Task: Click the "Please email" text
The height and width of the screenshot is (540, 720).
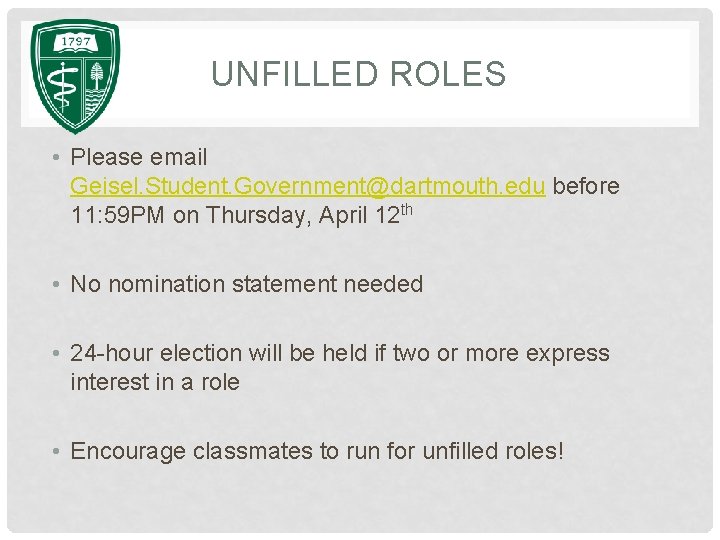Action: tap(139, 157)
